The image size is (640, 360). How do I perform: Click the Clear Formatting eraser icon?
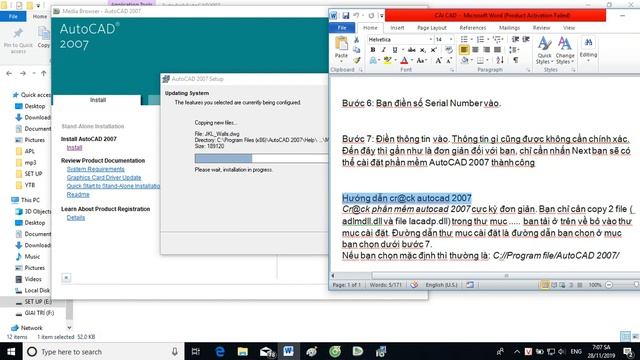click(449, 50)
